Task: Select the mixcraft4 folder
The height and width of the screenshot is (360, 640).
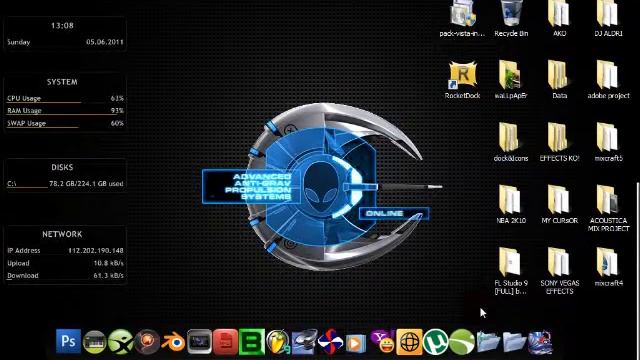Action: pyautogui.click(x=608, y=267)
